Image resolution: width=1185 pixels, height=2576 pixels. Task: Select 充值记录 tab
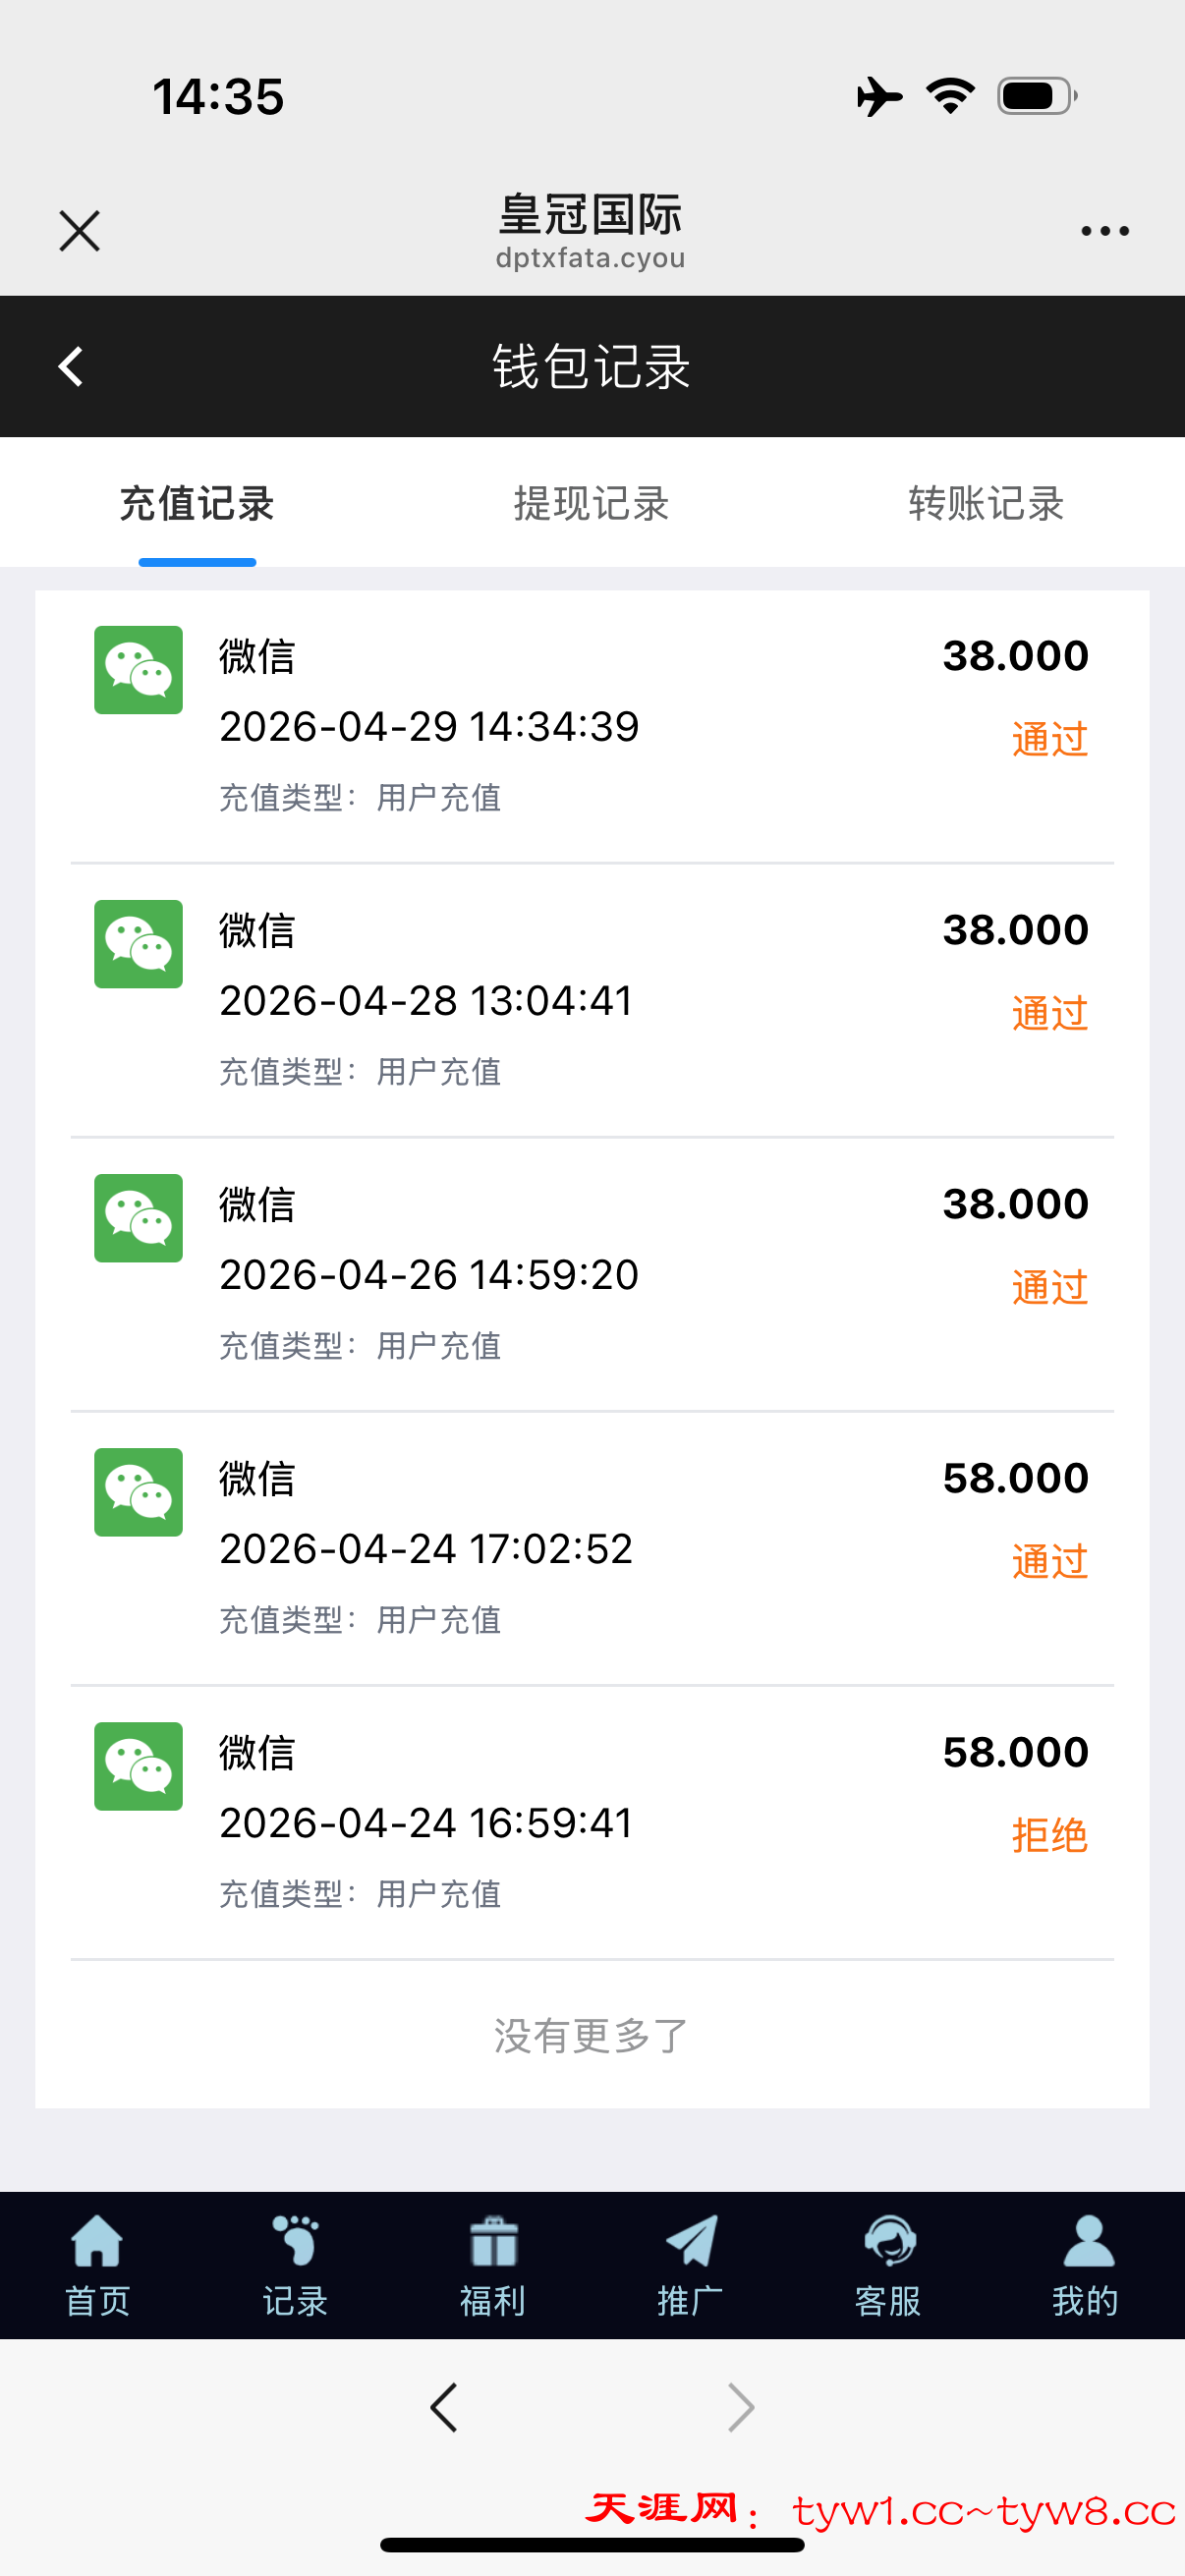[x=197, y=503]
